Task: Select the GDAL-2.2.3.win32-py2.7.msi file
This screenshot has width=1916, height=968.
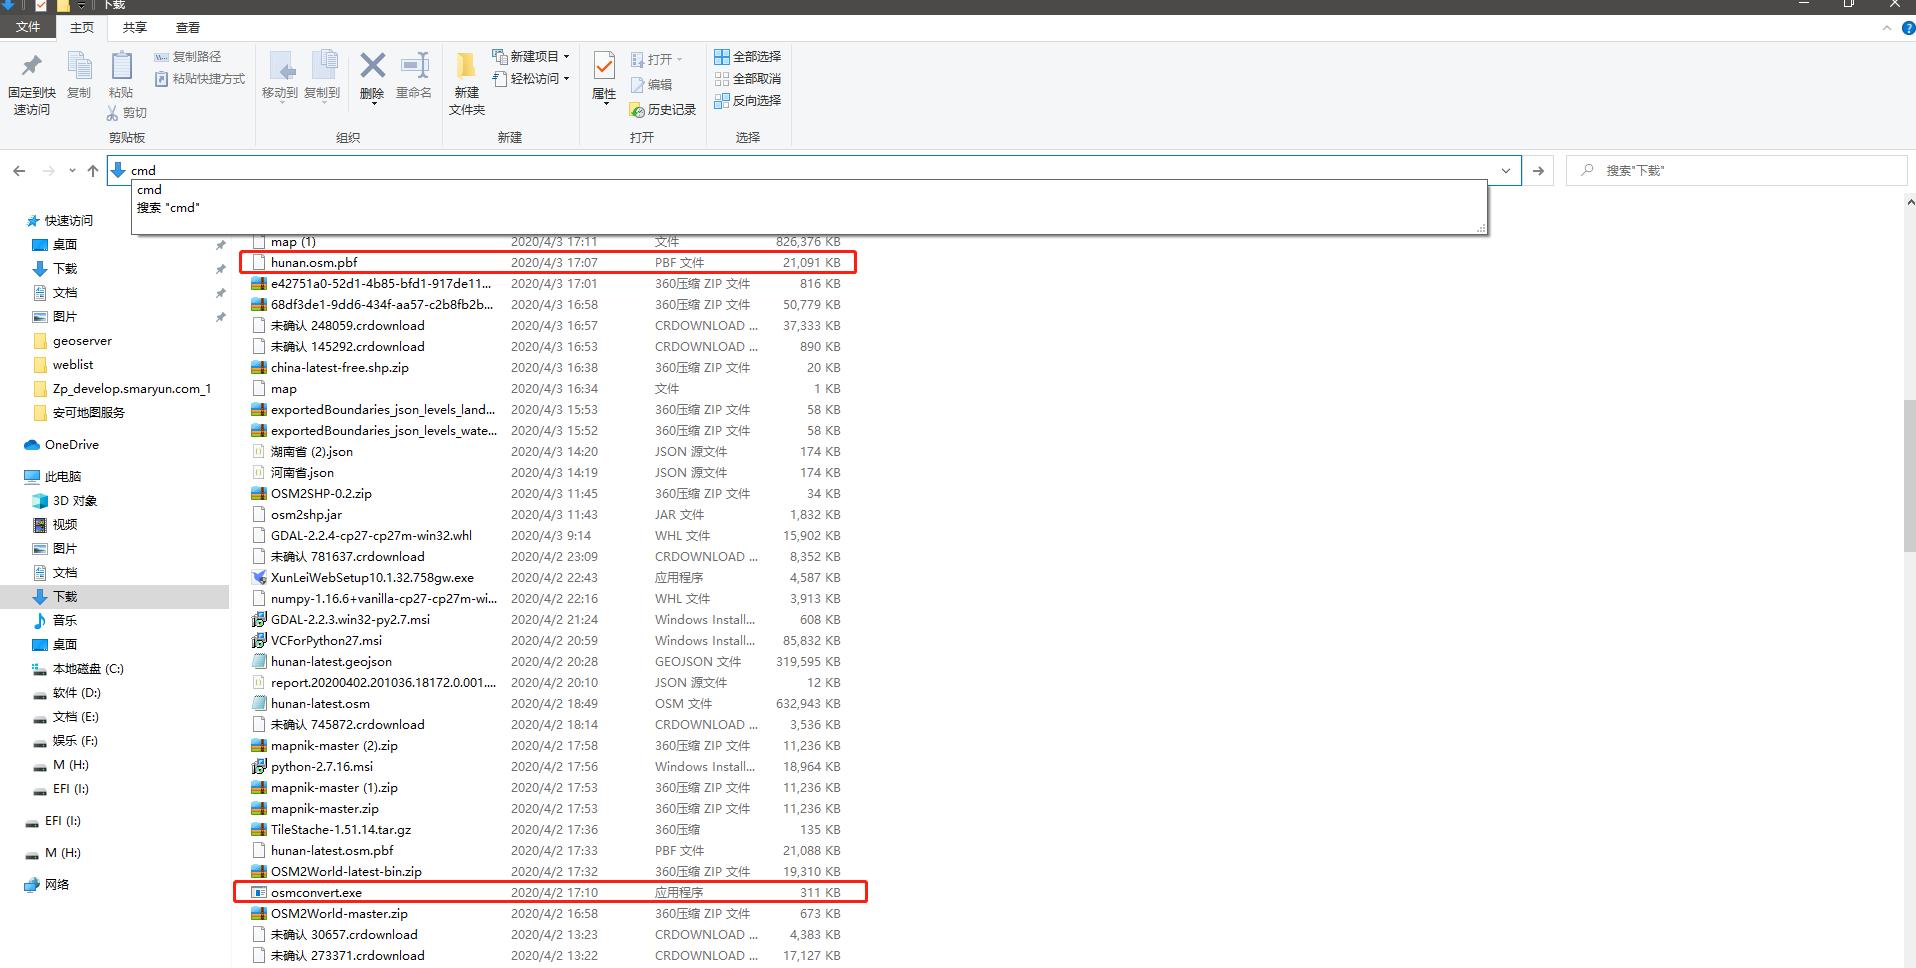Action: (x=548, y=620)
